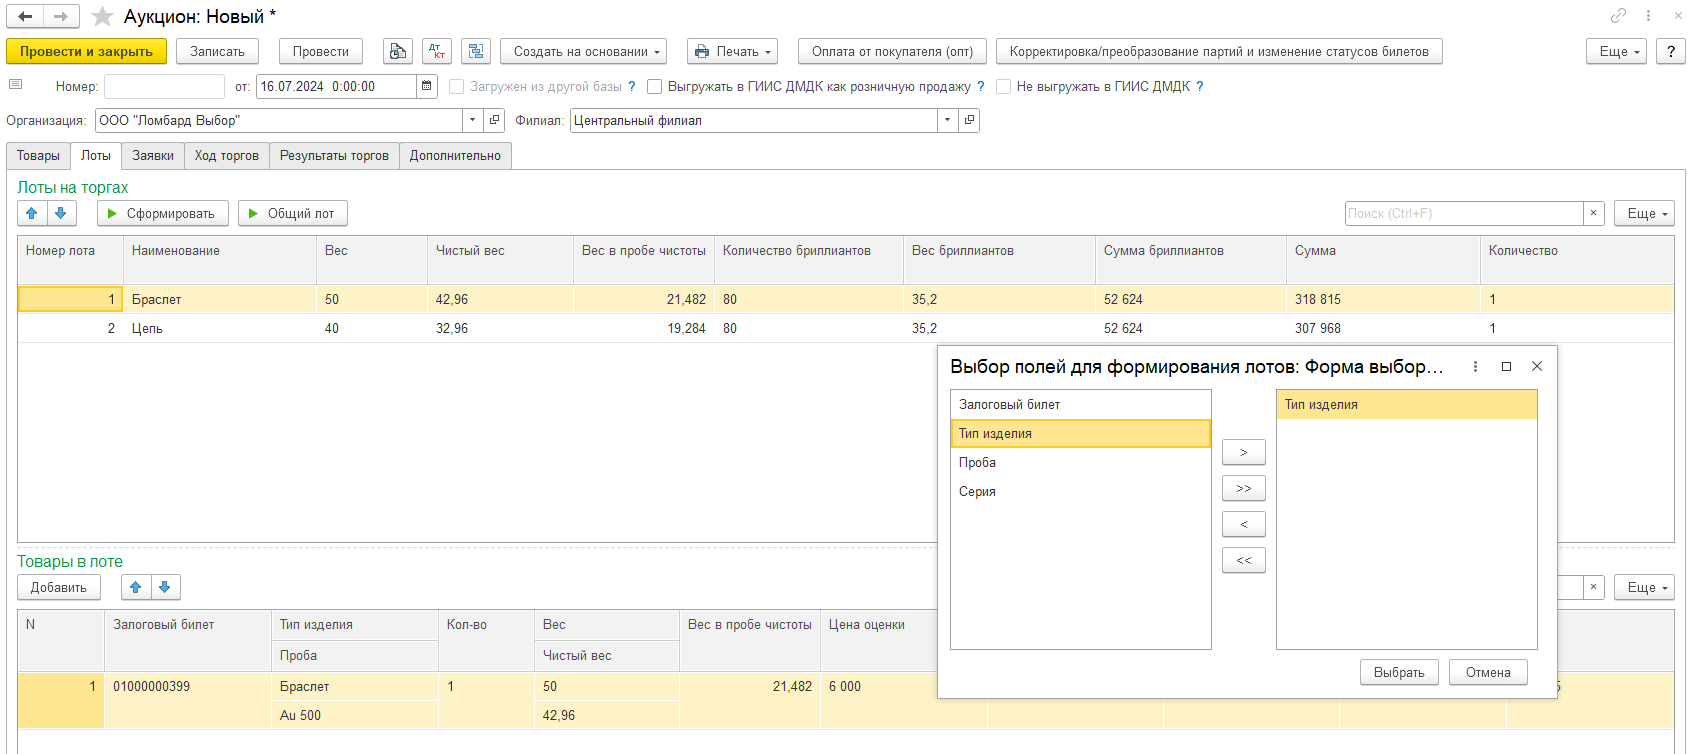Image resolution: width=1689 pixels, height=754 pixels.
Task: Click Провести и закрыть
Action: click(86, 51)
